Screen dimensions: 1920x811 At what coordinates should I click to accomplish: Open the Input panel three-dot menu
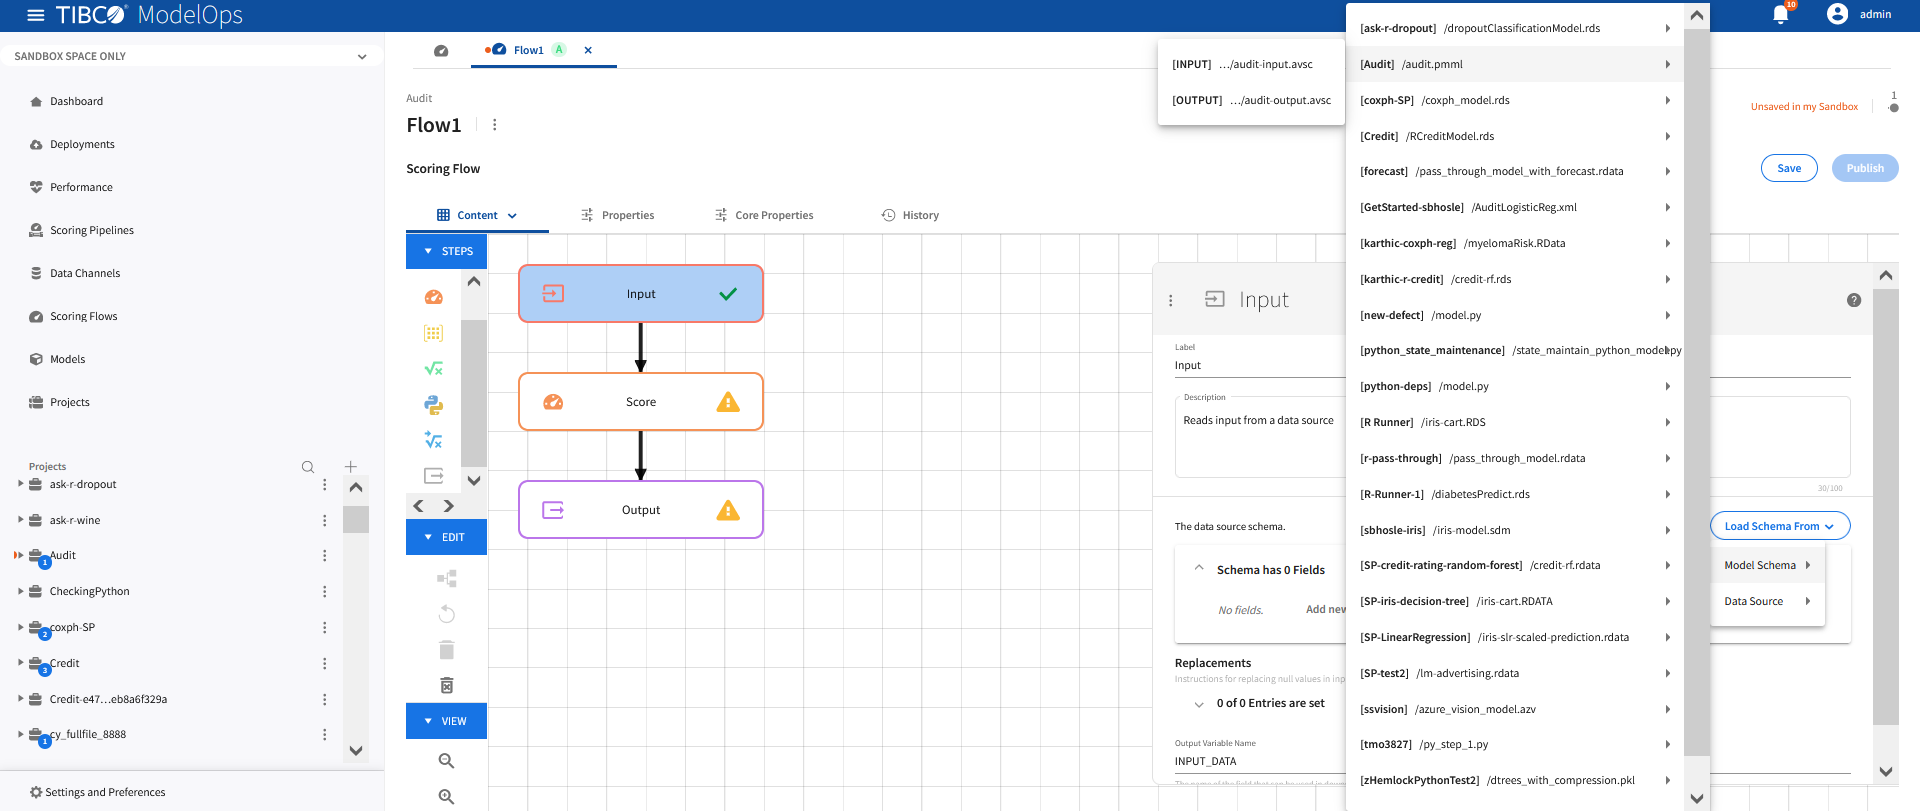tap(1171, 300)
